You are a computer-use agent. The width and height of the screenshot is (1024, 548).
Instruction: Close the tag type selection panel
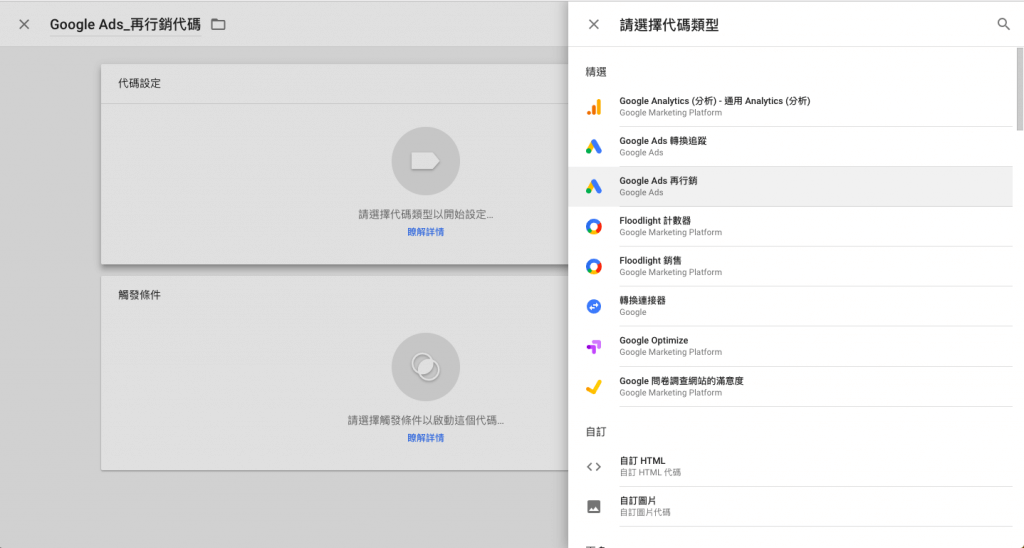(593, 25)
